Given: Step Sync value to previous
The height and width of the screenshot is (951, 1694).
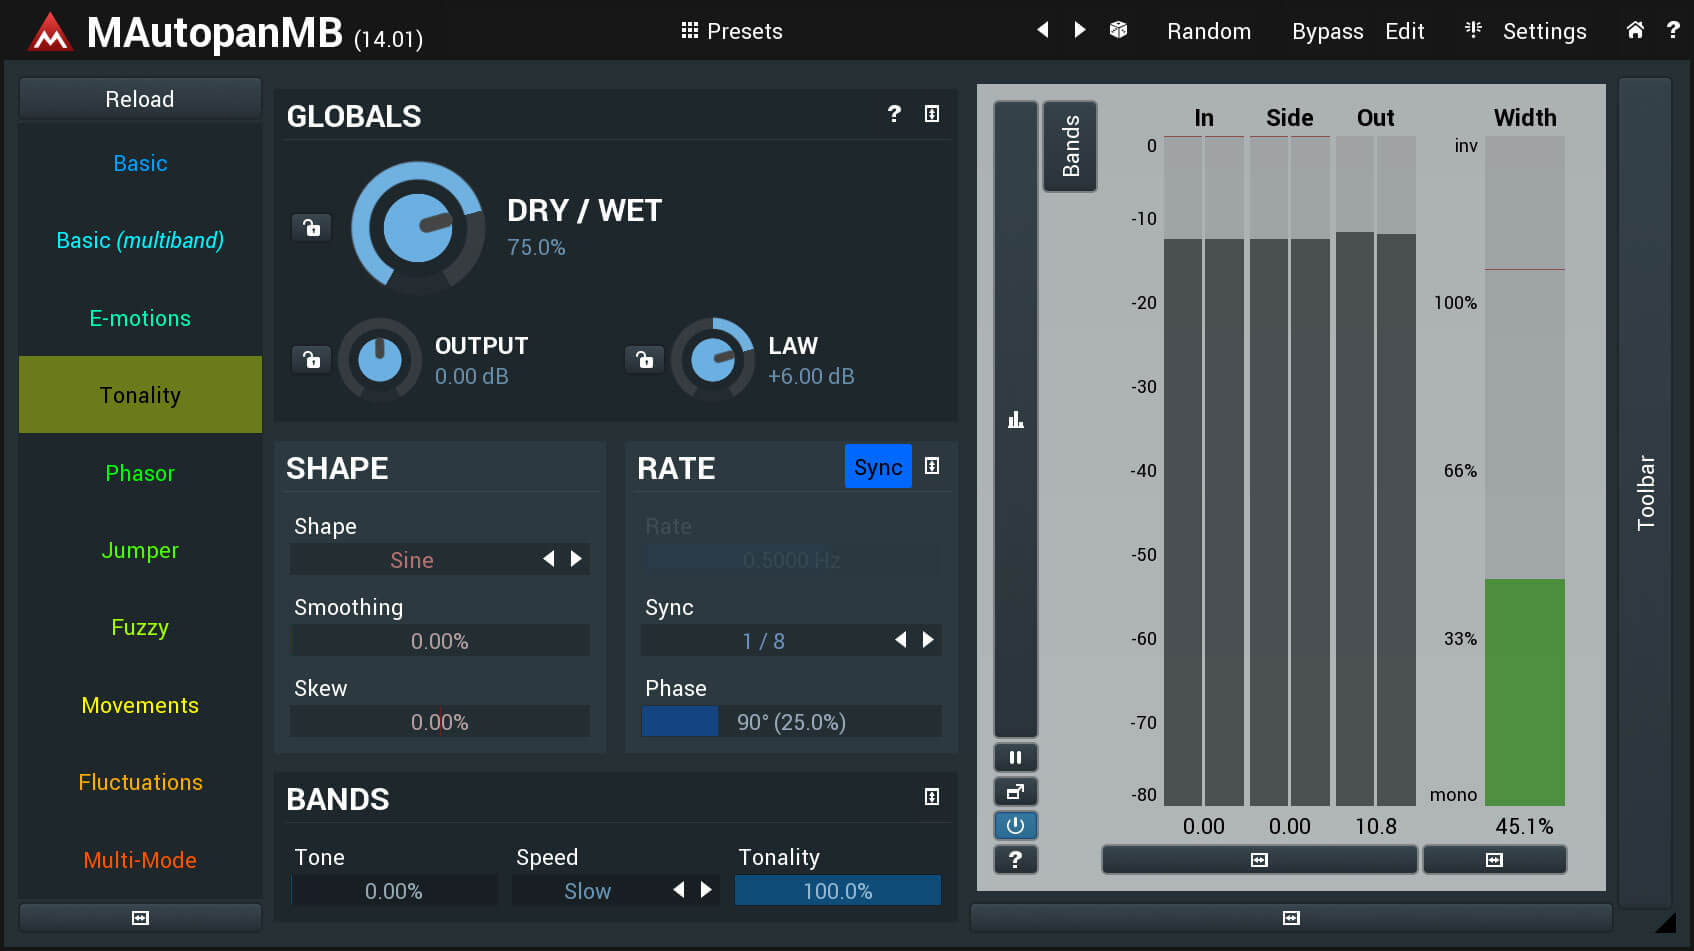Looking at the screenshot, I should point(900,640).
